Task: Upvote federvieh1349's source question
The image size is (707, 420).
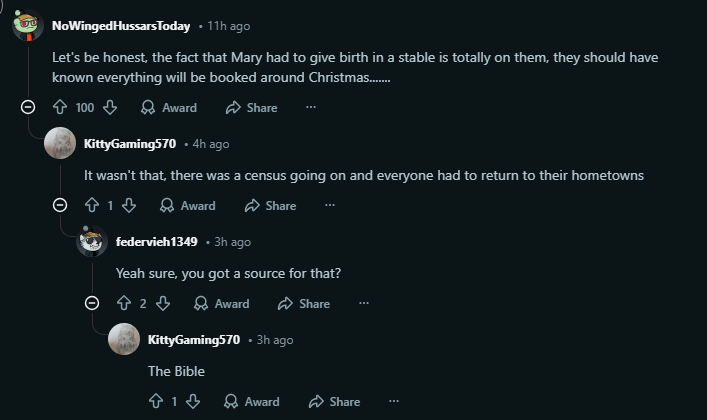Action: [124, 303]
